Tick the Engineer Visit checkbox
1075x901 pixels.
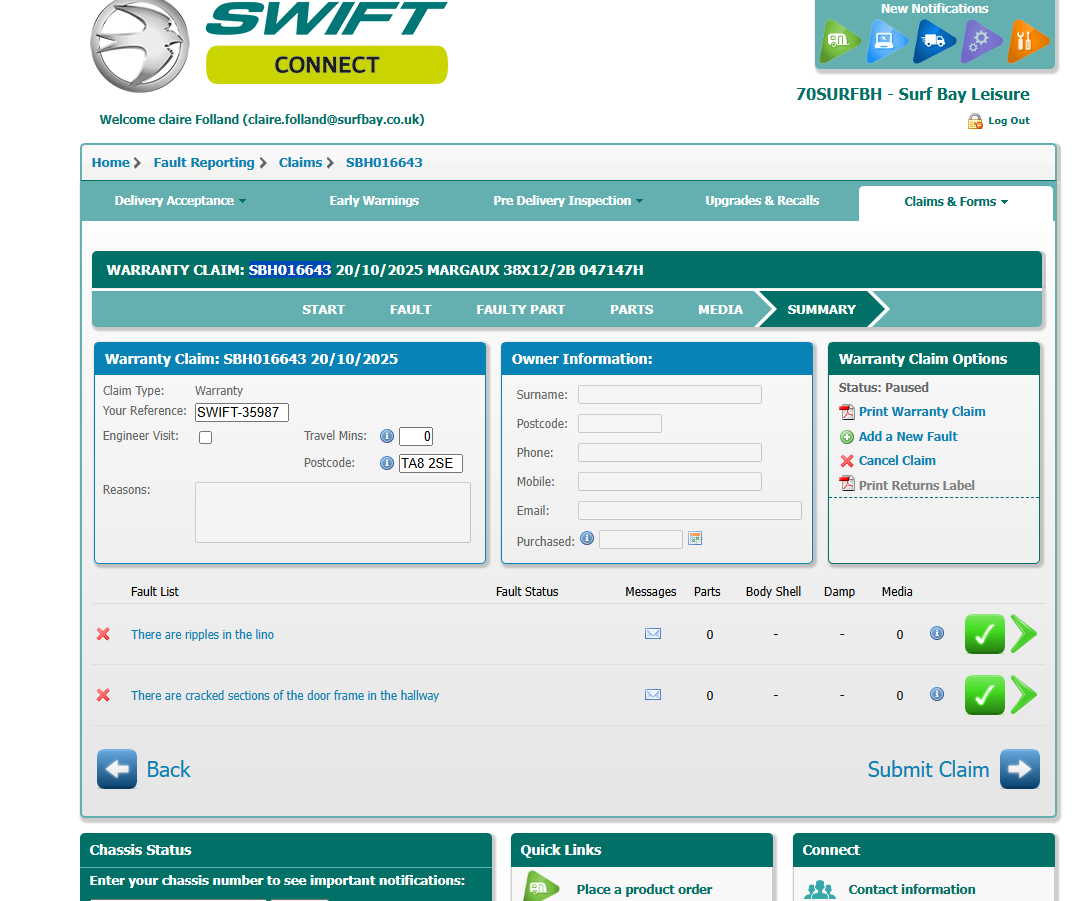point(206,437)
